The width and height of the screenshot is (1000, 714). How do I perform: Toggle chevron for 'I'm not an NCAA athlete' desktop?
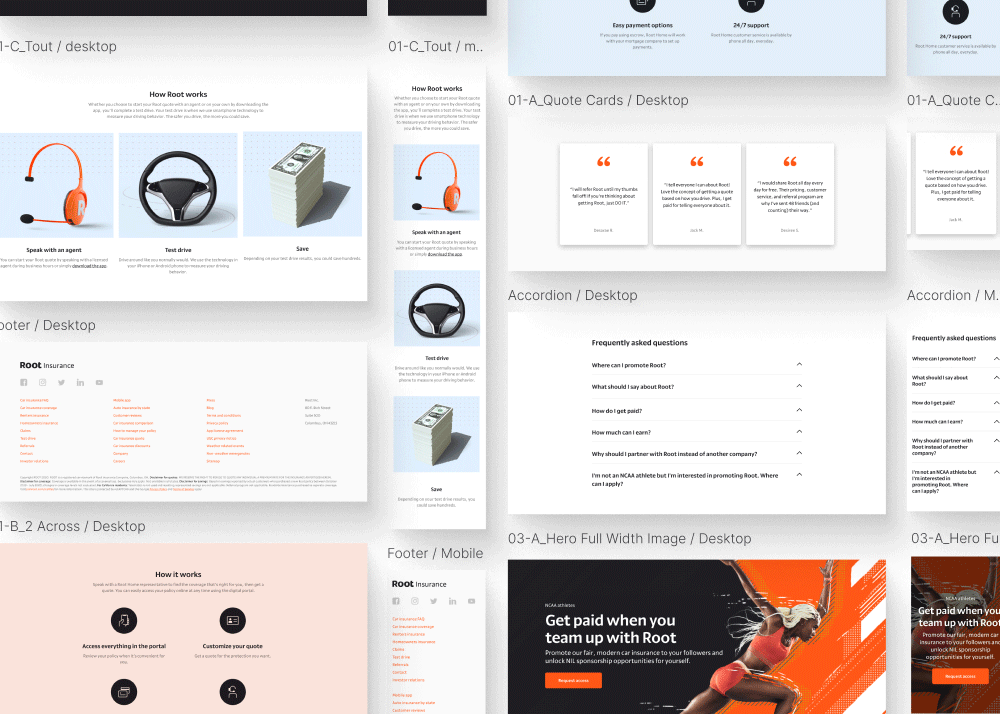pos(799,475)
